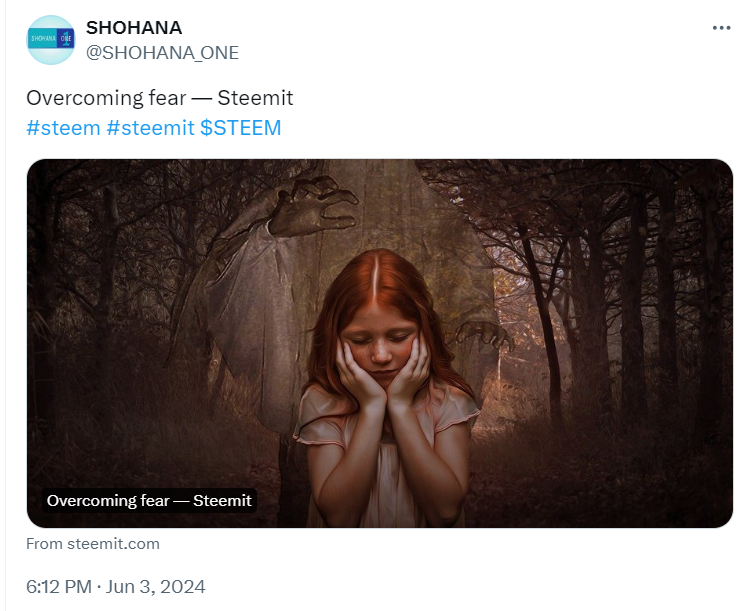Open the tweet timestamp permalink
Viewport: 752px width, 611px height.
click(116, 586)
